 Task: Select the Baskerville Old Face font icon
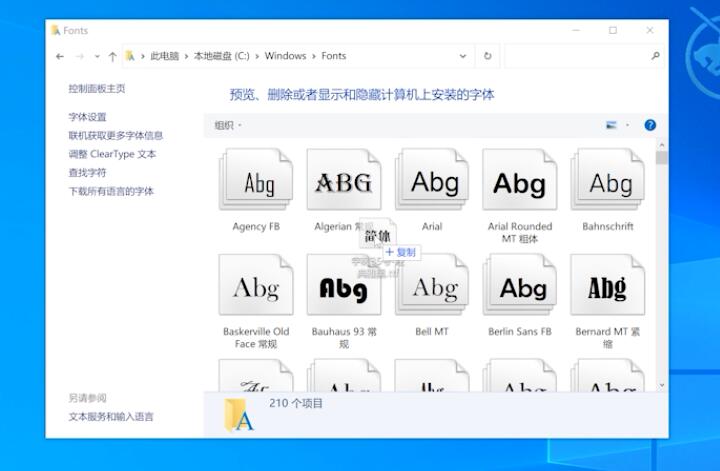256,285
